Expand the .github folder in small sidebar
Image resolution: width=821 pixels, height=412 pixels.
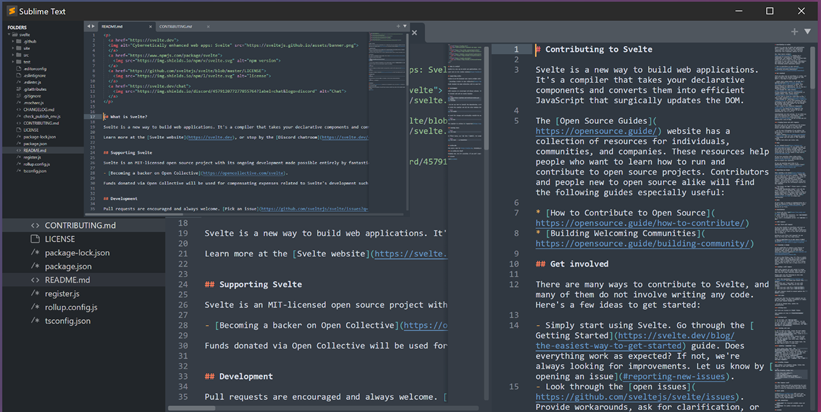click(x=13, y=41)
